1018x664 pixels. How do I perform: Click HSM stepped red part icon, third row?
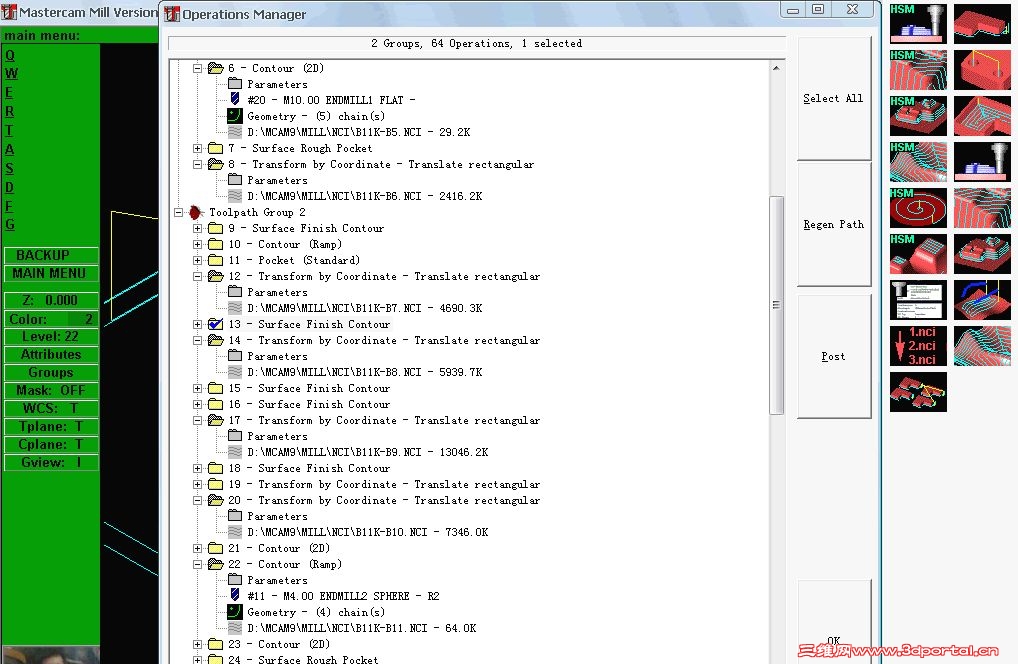[918, 116]
